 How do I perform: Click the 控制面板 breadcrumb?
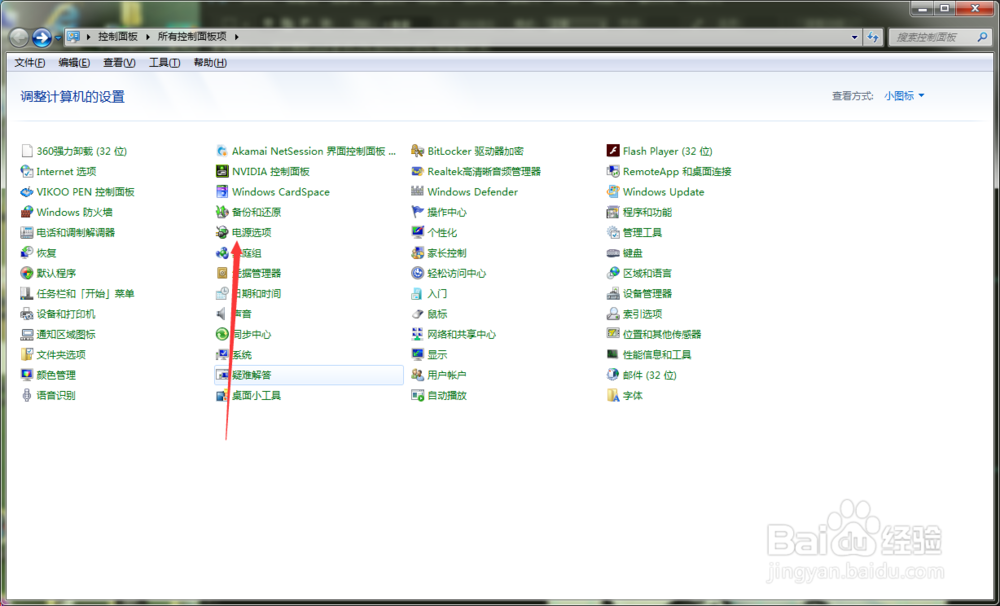118,37
